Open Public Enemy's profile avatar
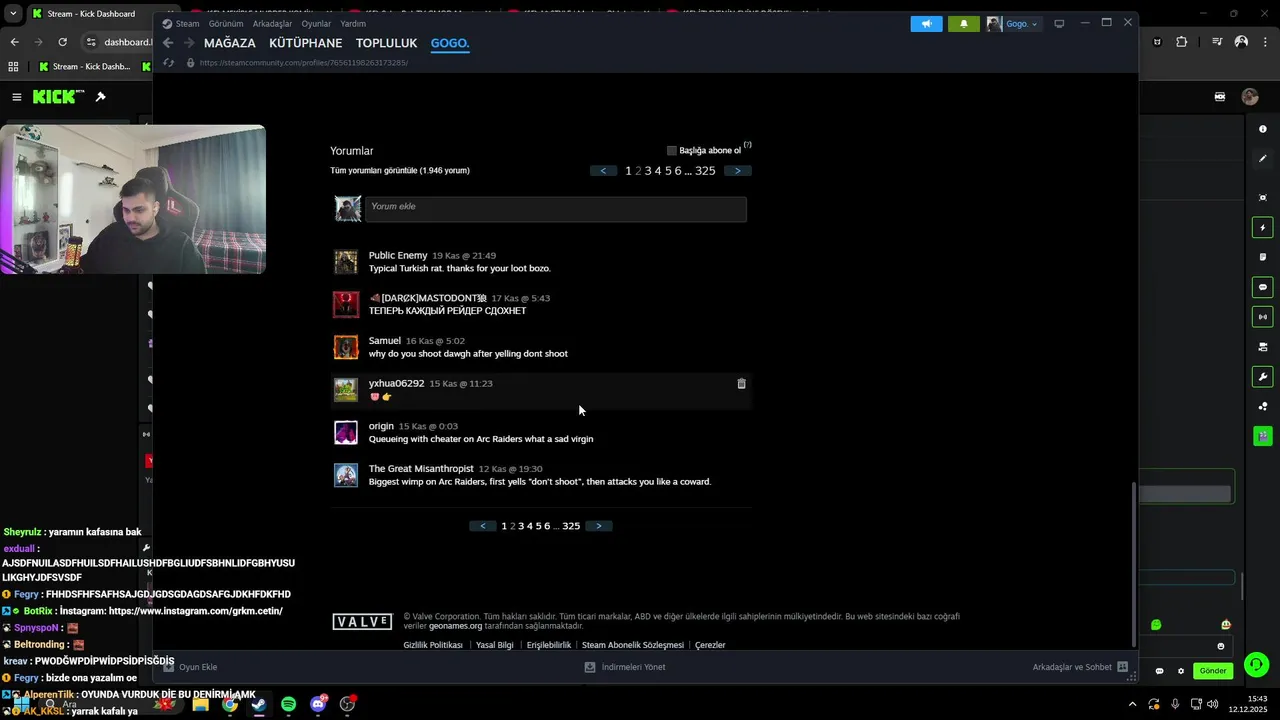Image resolution: width=1280 pixels, height=720 pixels. (346, 262)
